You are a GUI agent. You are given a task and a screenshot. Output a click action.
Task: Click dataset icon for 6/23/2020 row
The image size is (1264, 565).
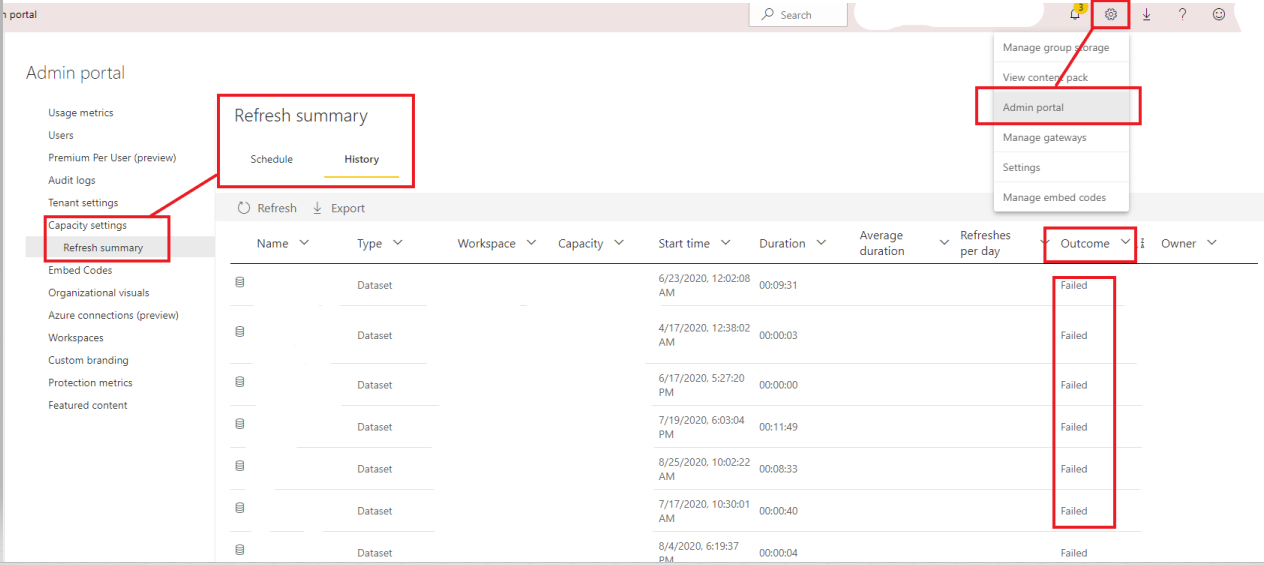point(239,283)
